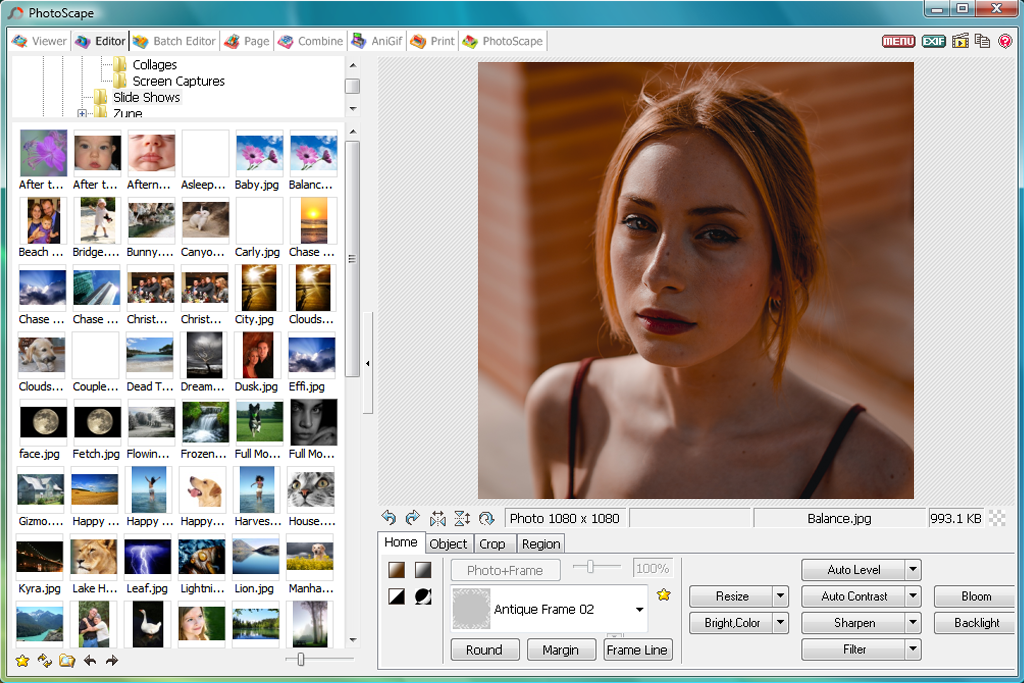Apply the negative invert icon

click(x=423, y=596)
